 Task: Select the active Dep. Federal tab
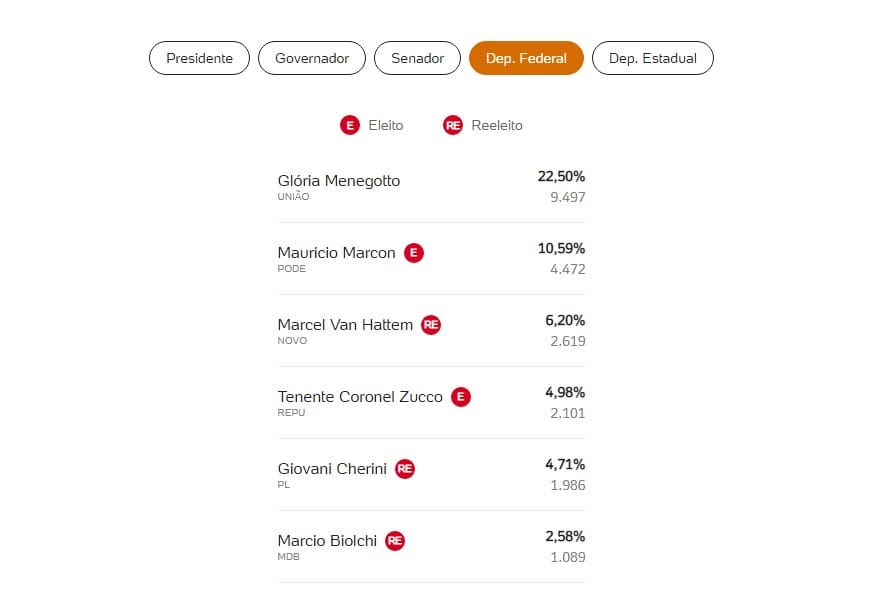pyautogui.click(x=526, y=58)
